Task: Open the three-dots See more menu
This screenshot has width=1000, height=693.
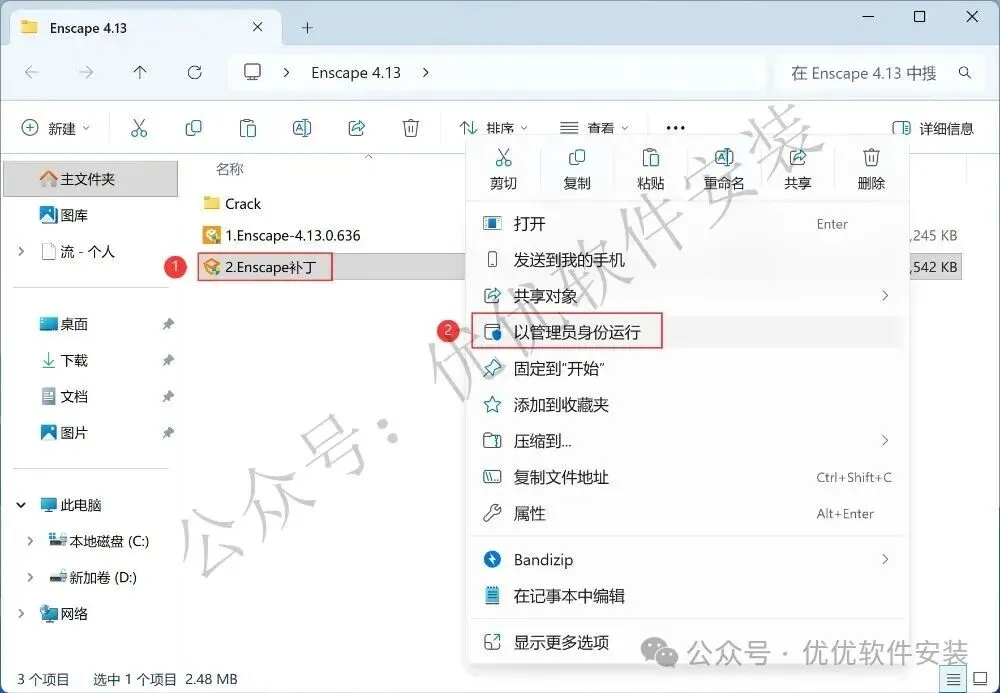Action: point(675,128)
